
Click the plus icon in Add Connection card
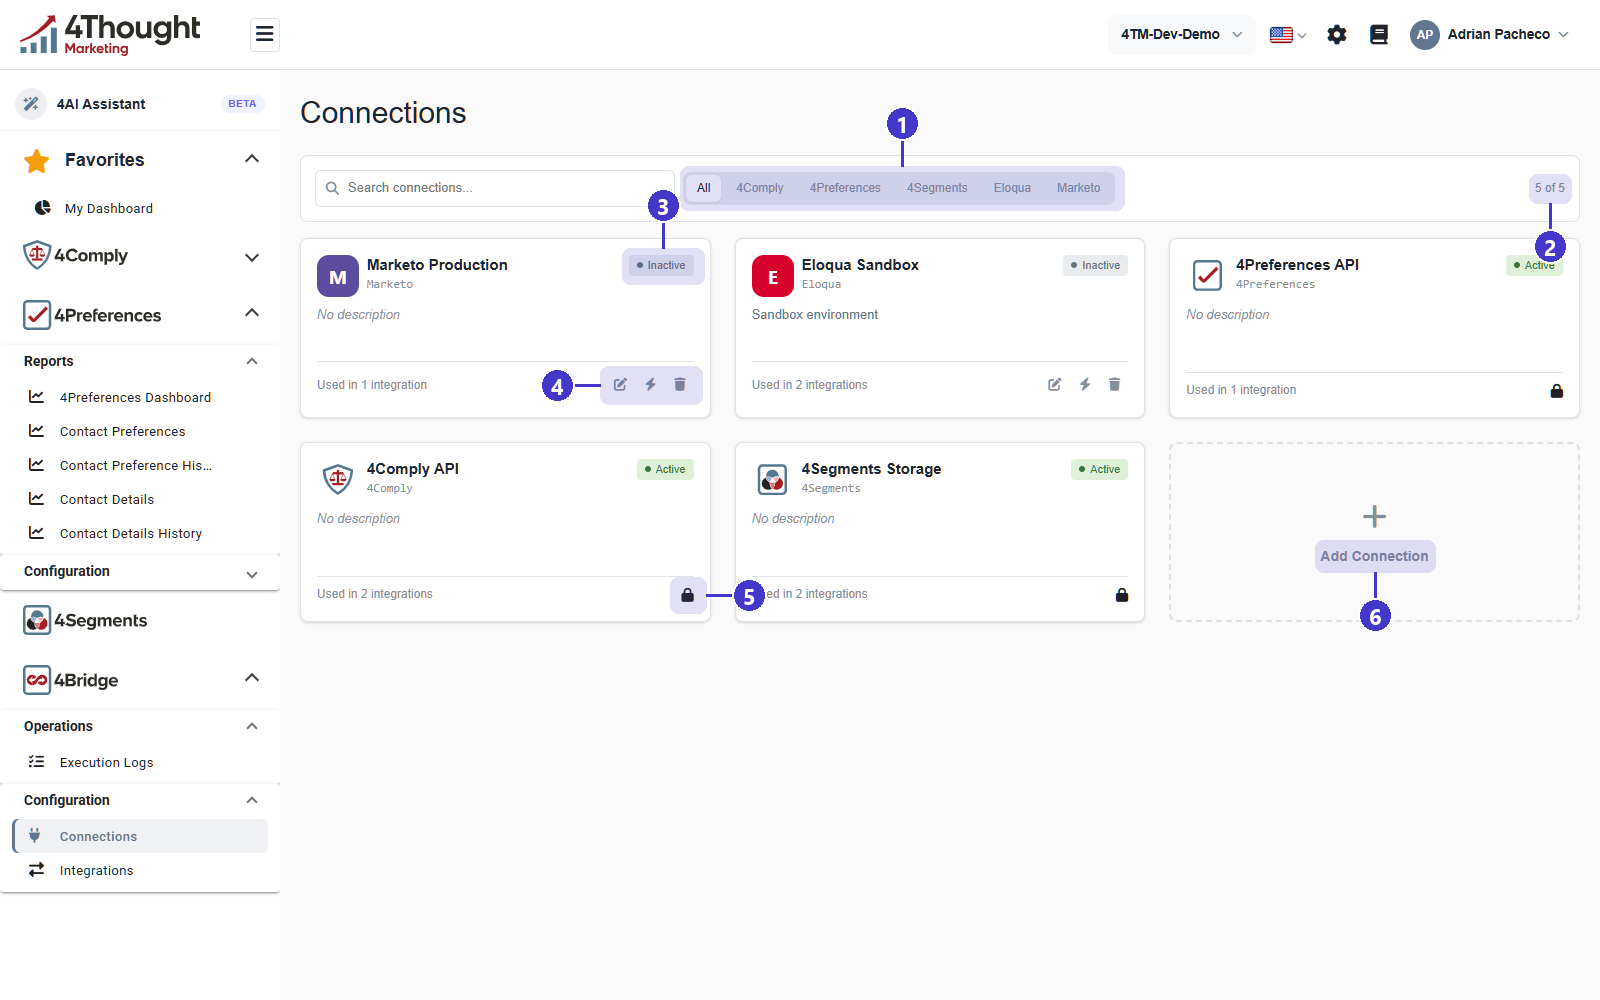tap(1375, 516)
